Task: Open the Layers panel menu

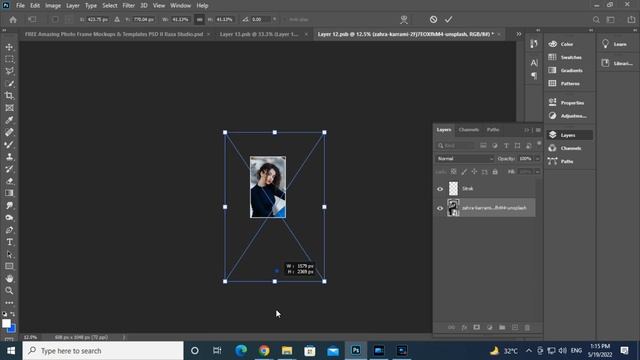Action: click(538, 130)
